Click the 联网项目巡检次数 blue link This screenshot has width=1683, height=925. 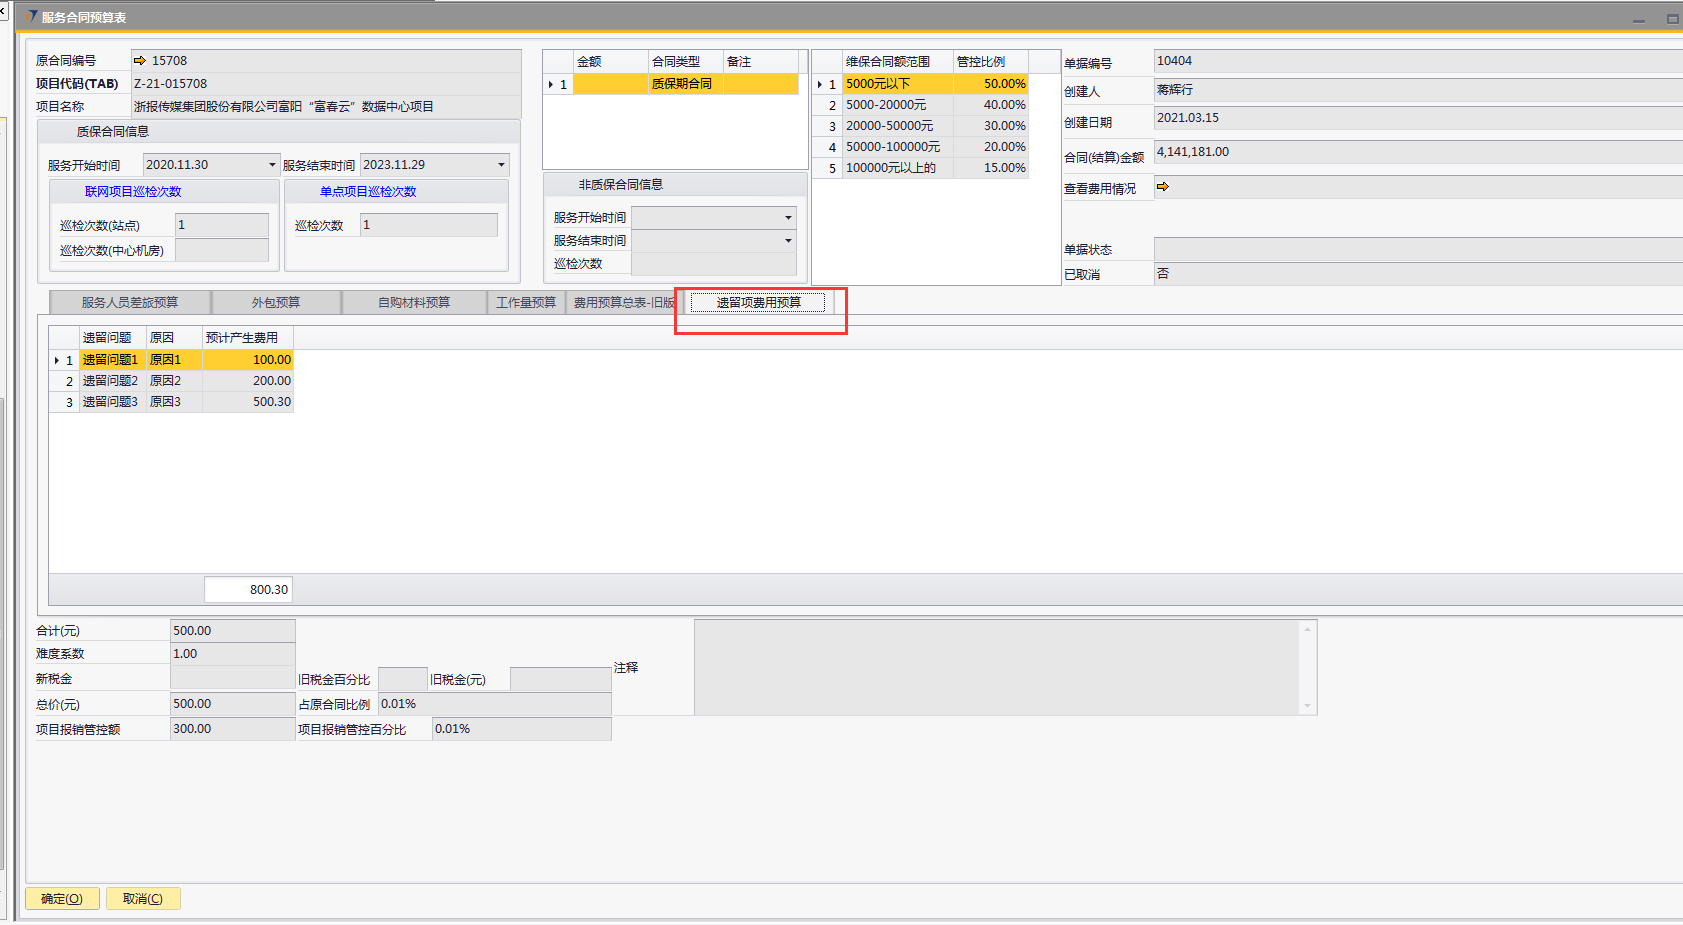coord(133,192)
